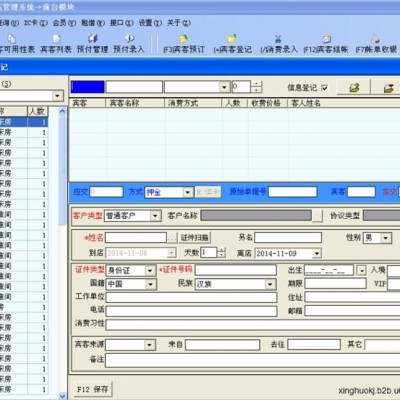Click the browse button after 客户名称 field
Screen dimensions: 400x400
(318, 216)
